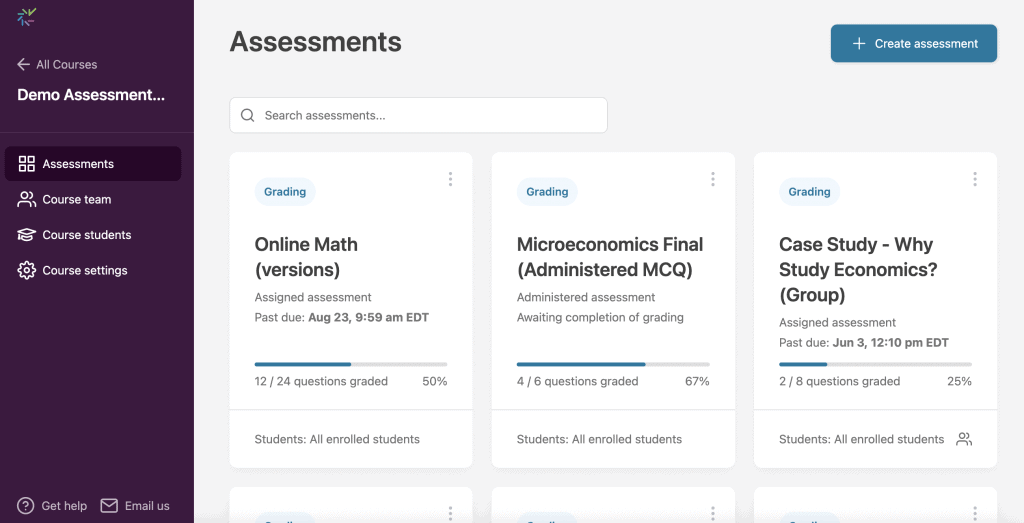Click the Grading badge on Case Study card
Image resolution: width=1024 pixels, height=523 pixels.
(x=809, y=192)
